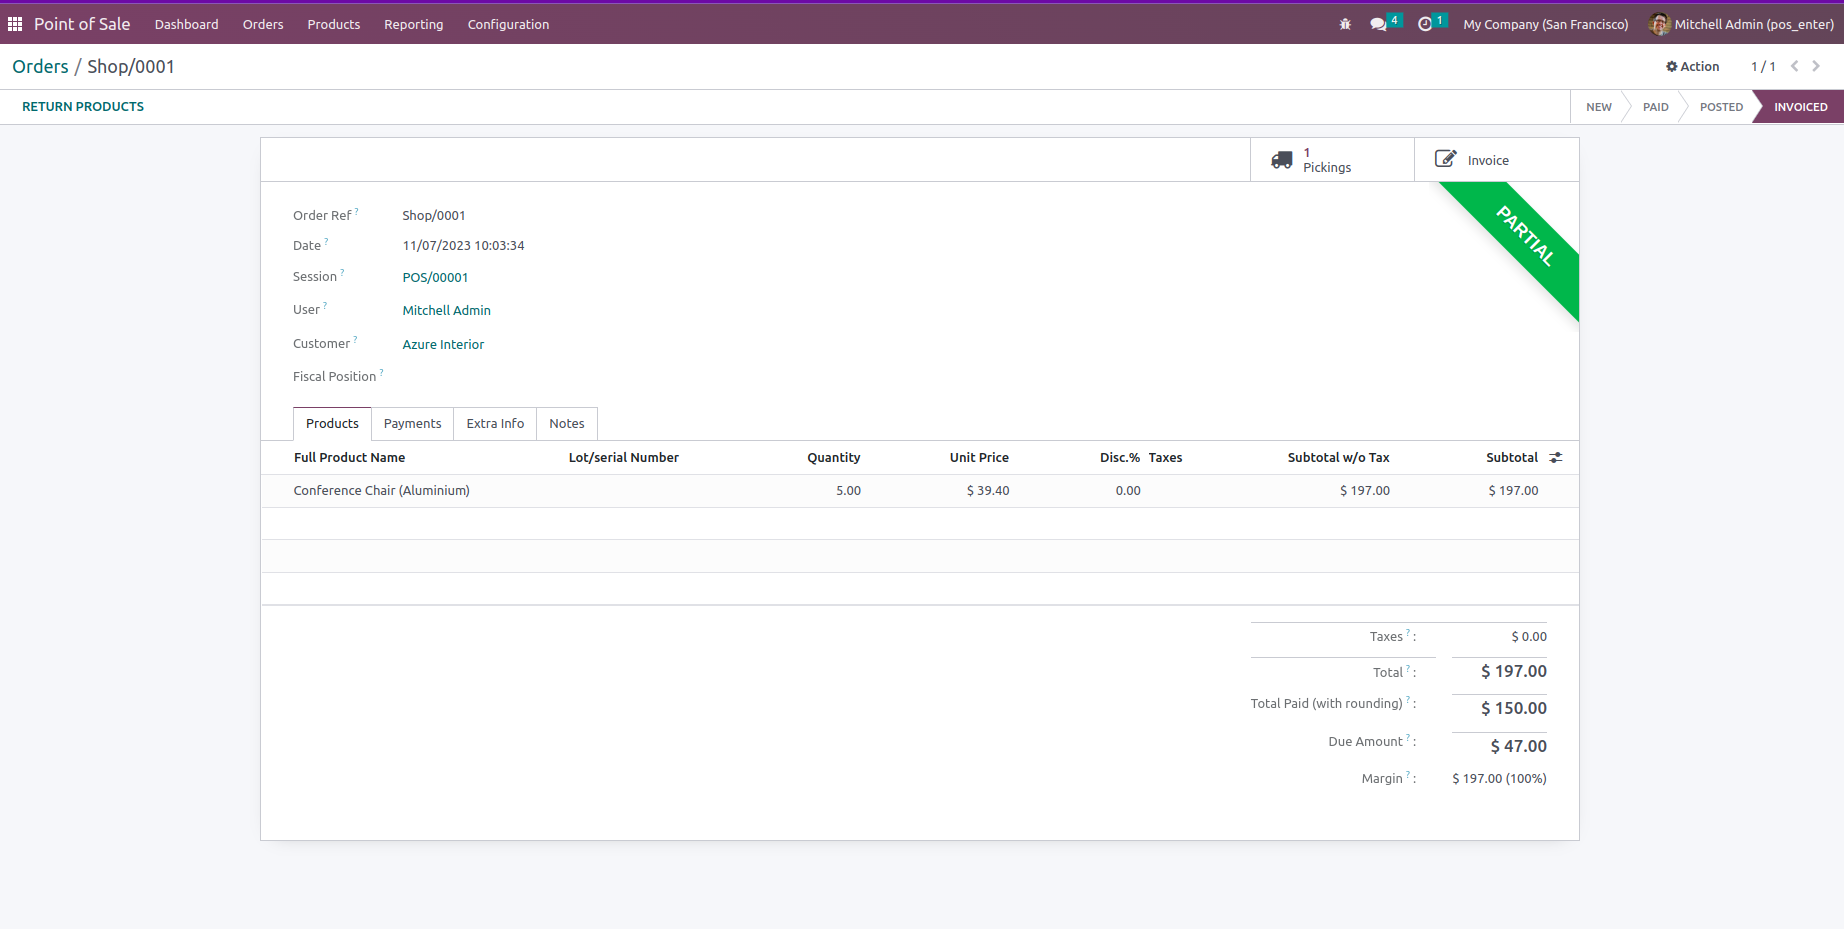
Task: Open the debug bug icon
Action: click(1345, 24)
